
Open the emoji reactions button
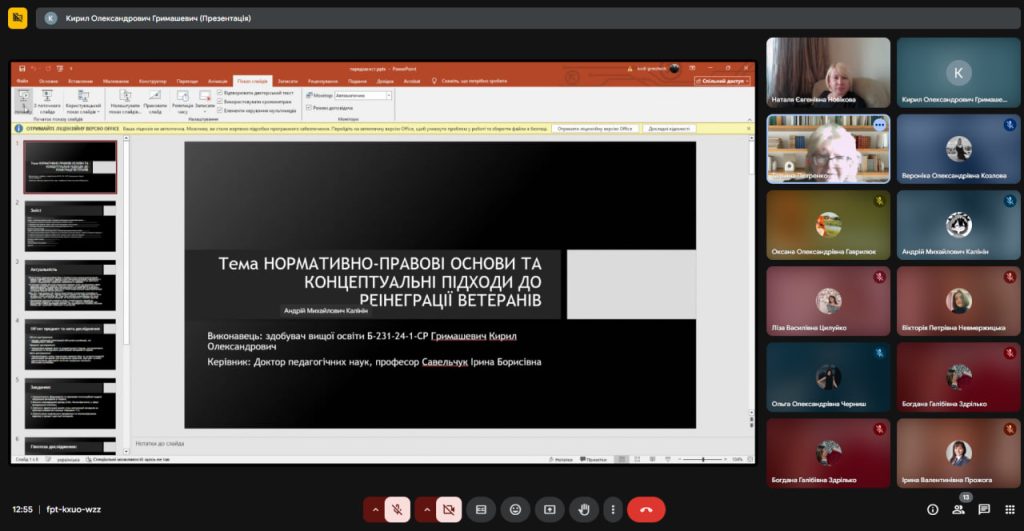point(515,509)
